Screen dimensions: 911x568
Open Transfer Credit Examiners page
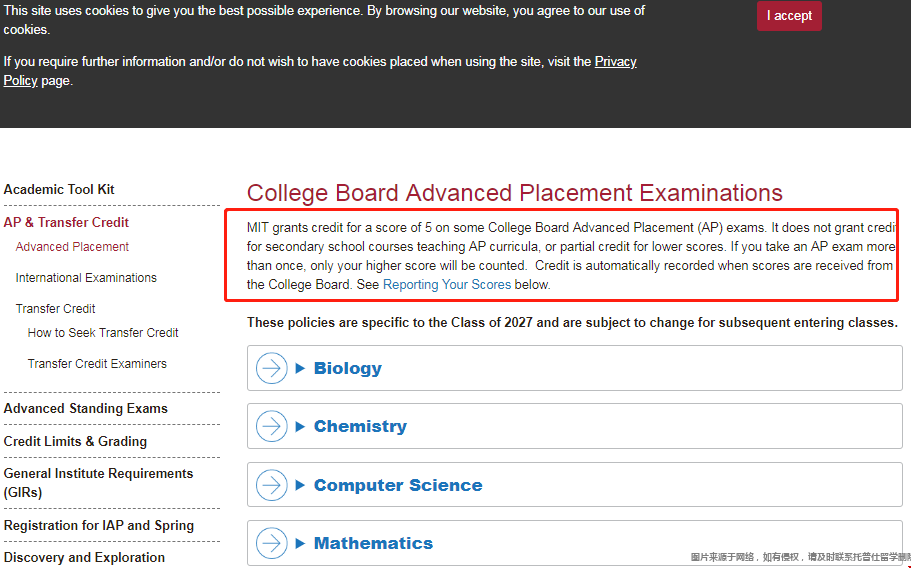(97, 364)
